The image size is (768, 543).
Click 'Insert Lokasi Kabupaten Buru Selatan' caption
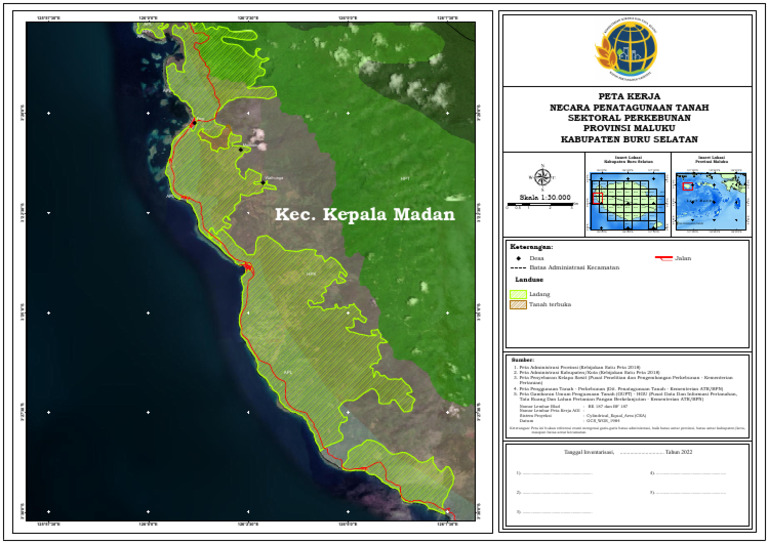tap(628, 159)
